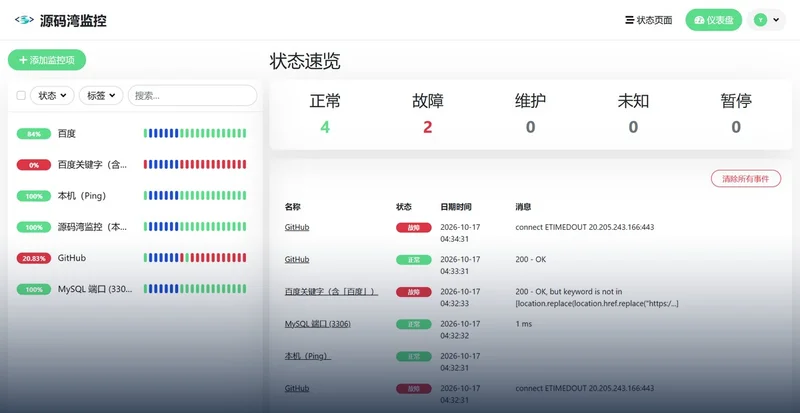The height and width of the screenshot is (413, 800).
Task: Click message '200 - OK' text
Action: pyautogui.click(x=531, y=259)
